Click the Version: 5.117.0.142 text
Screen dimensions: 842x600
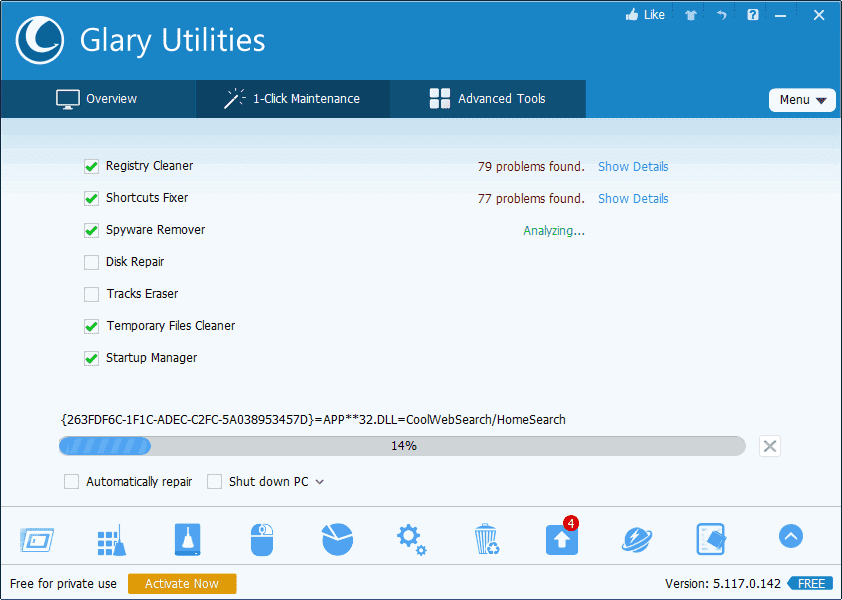pos(723,583)
